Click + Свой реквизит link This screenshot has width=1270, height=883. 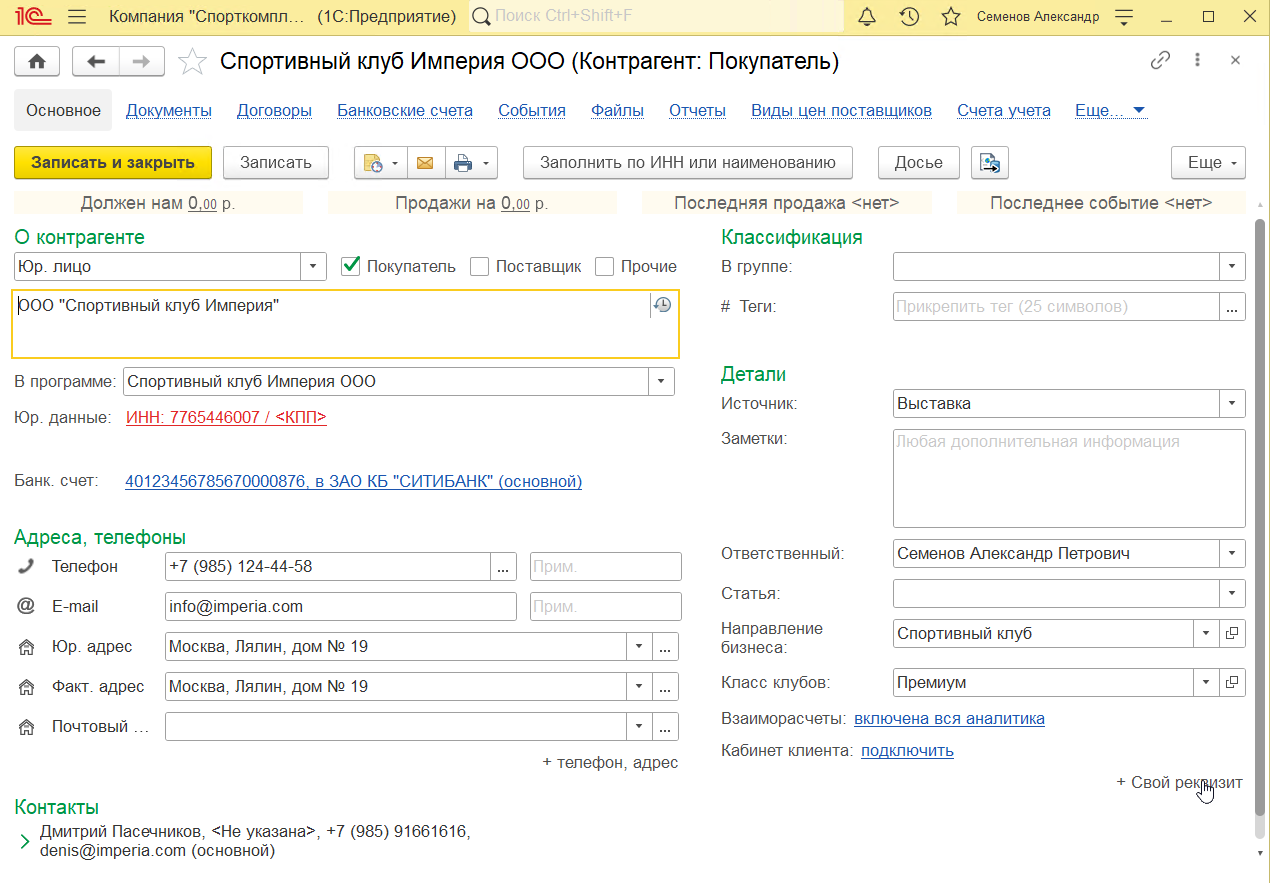[x=1179, y=782]
